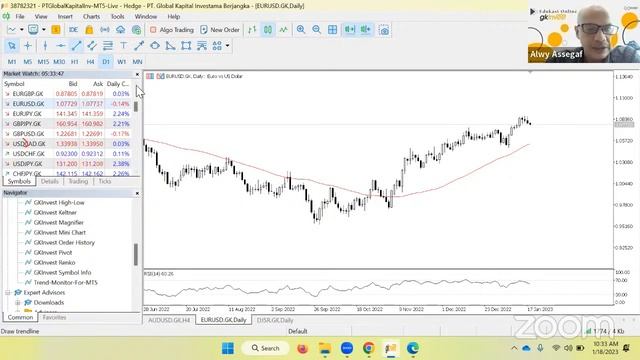Open the new chart dropdown arrow
The width and height of the screenshot is (640, 360).
pos(22,30)
